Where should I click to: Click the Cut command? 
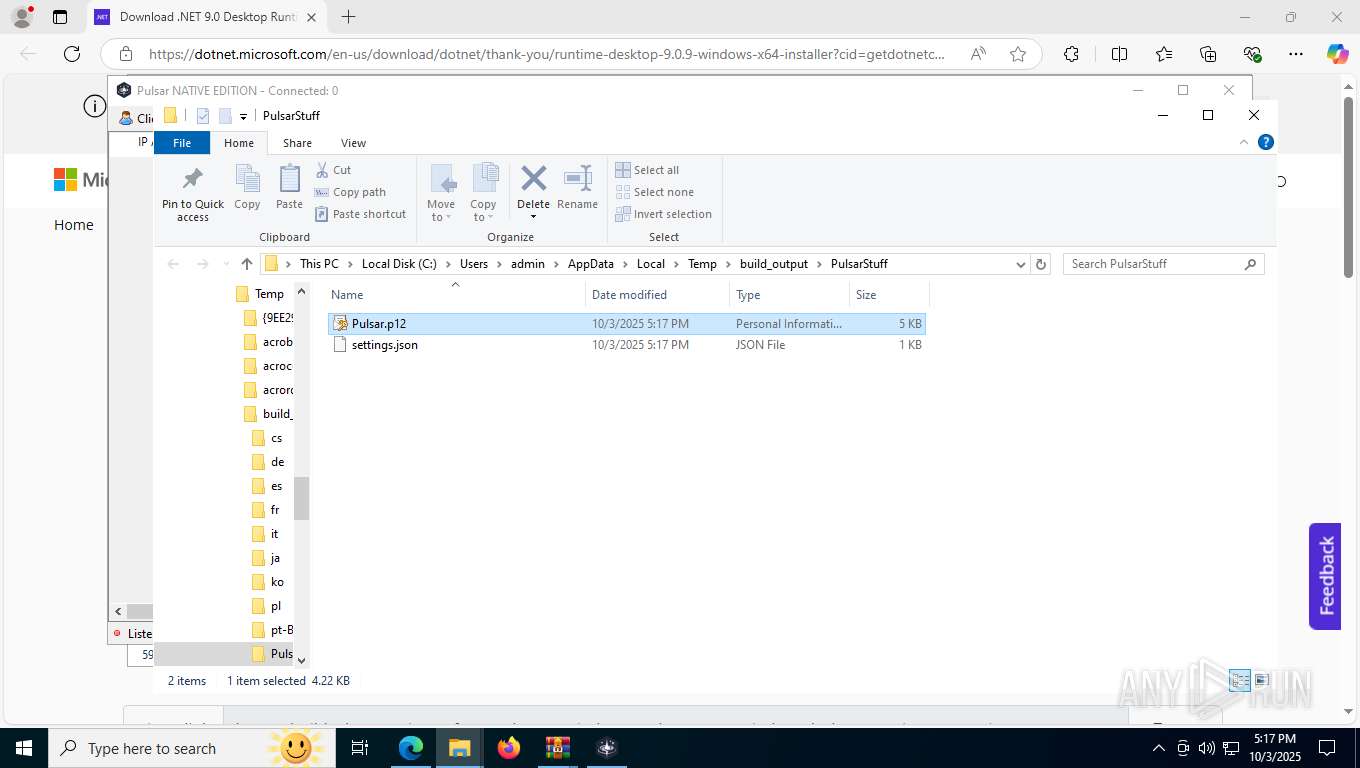pyautogui.click(x=333, y=170)
